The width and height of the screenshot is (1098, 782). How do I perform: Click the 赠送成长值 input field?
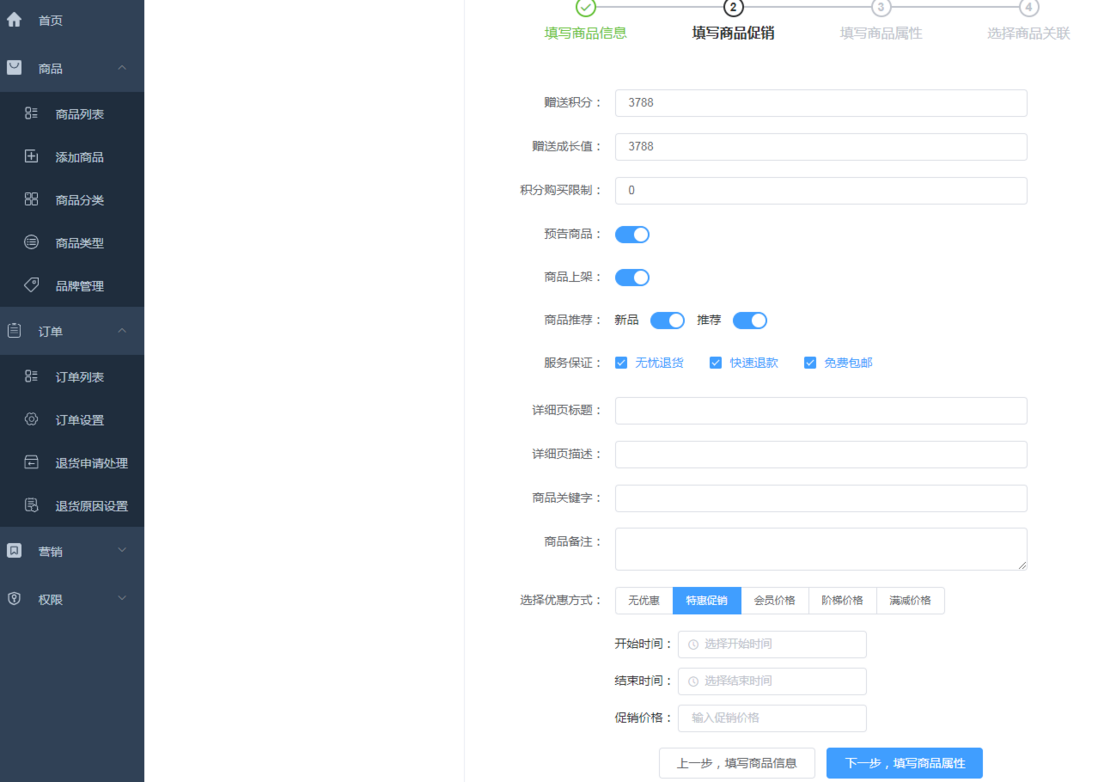(821, 147)
